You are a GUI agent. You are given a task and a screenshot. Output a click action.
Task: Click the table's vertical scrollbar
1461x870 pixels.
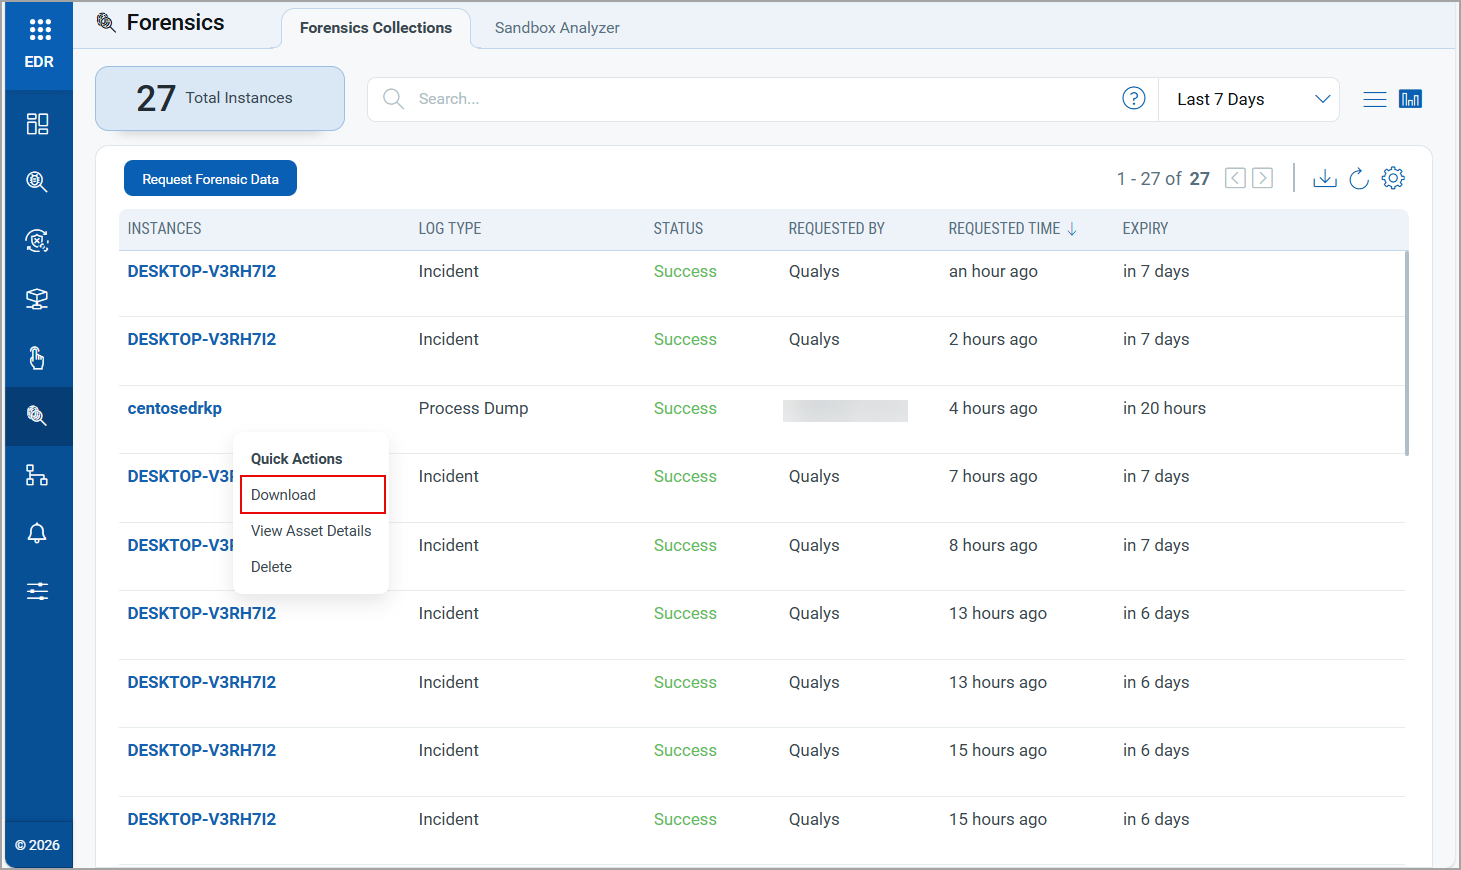coord(1406,352)
